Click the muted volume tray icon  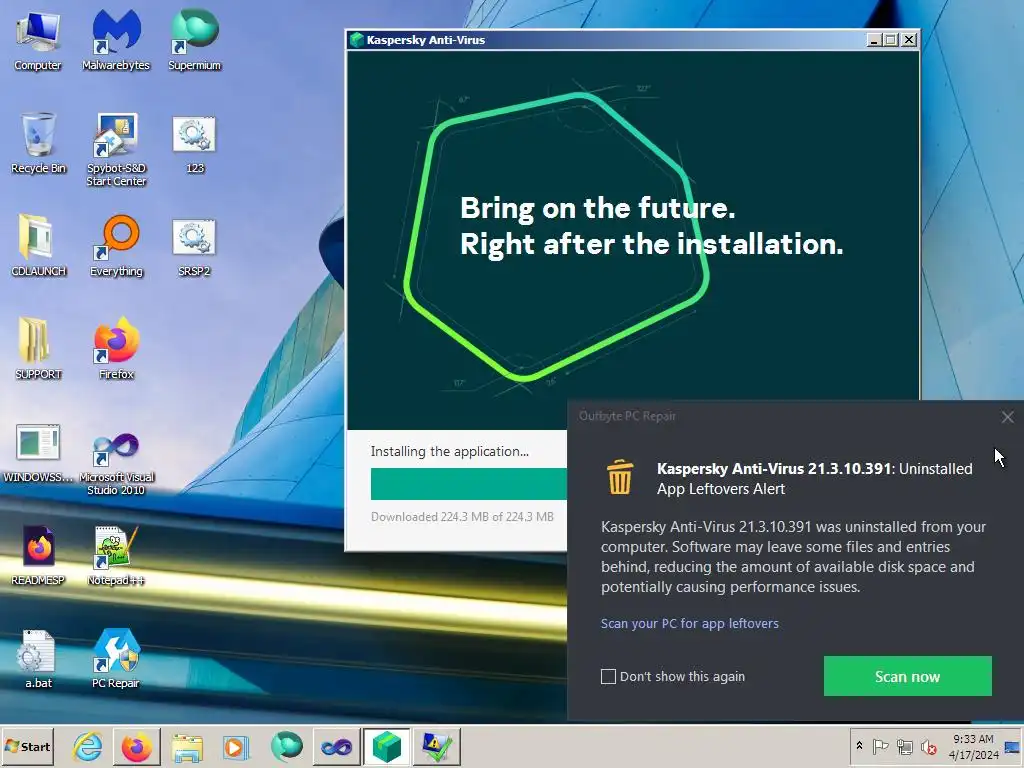(929, 746)
